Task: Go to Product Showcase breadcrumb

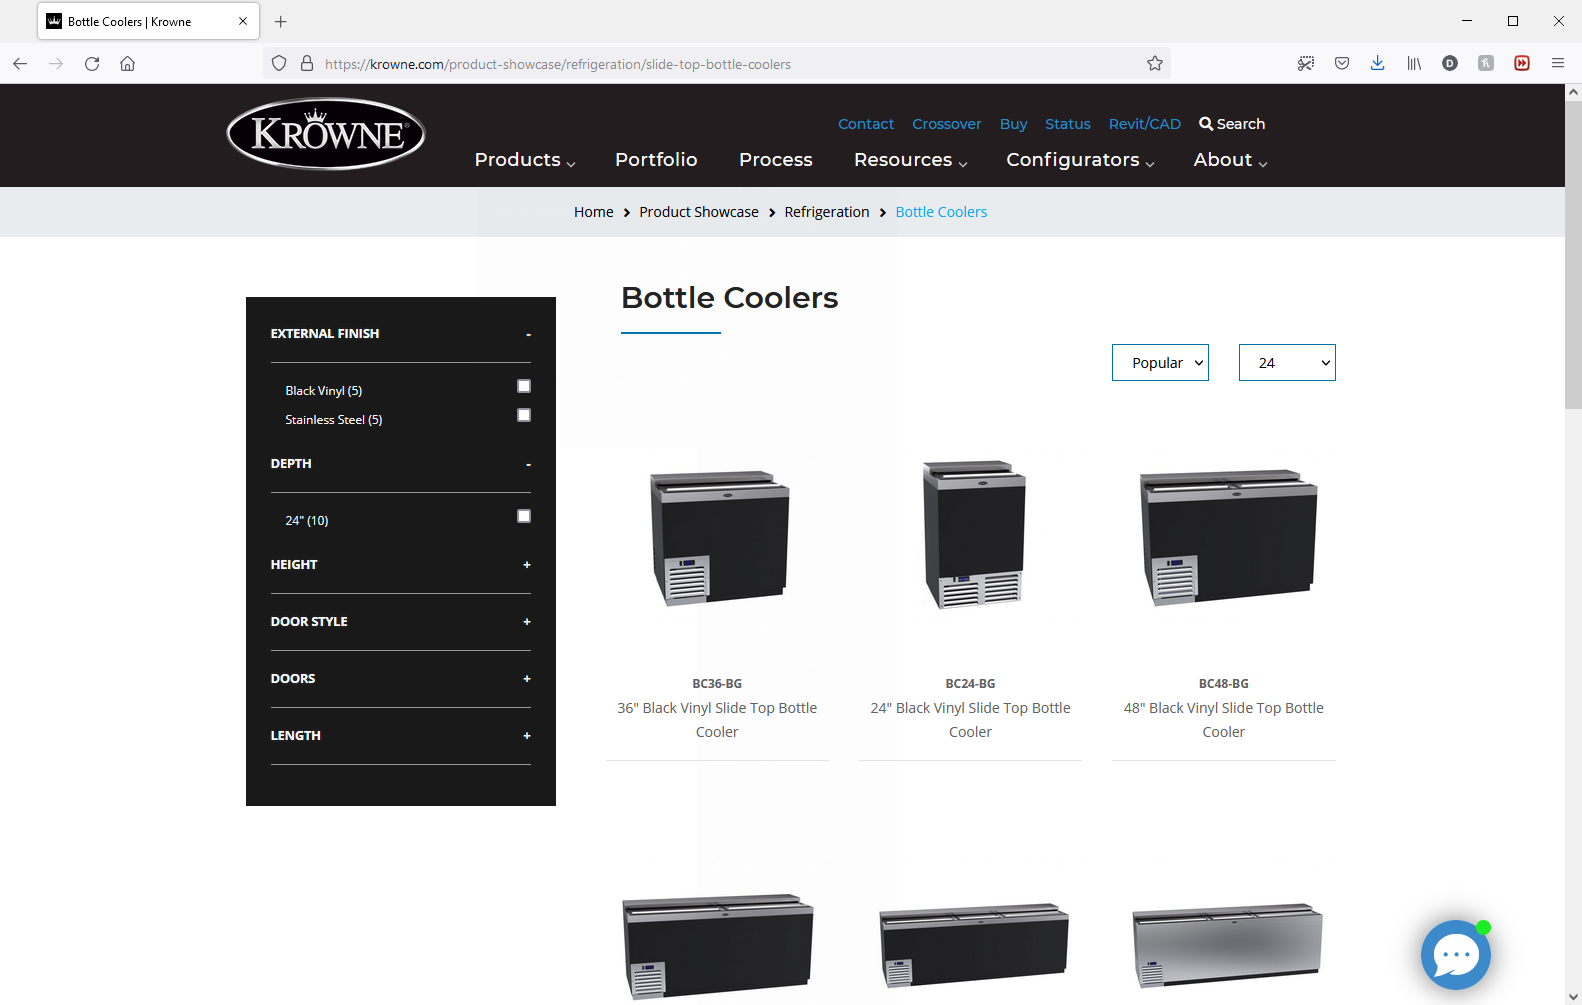Action: (x=699, y=212)
